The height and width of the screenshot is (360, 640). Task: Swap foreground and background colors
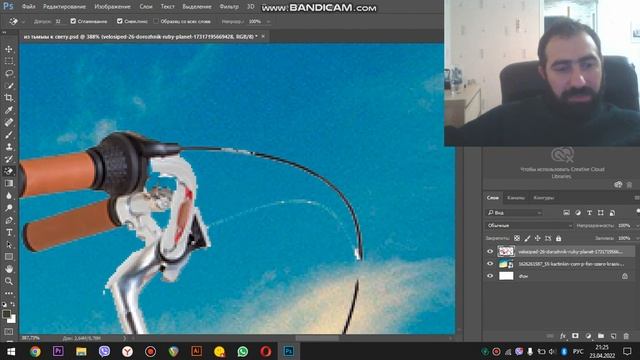pos(13,304)
